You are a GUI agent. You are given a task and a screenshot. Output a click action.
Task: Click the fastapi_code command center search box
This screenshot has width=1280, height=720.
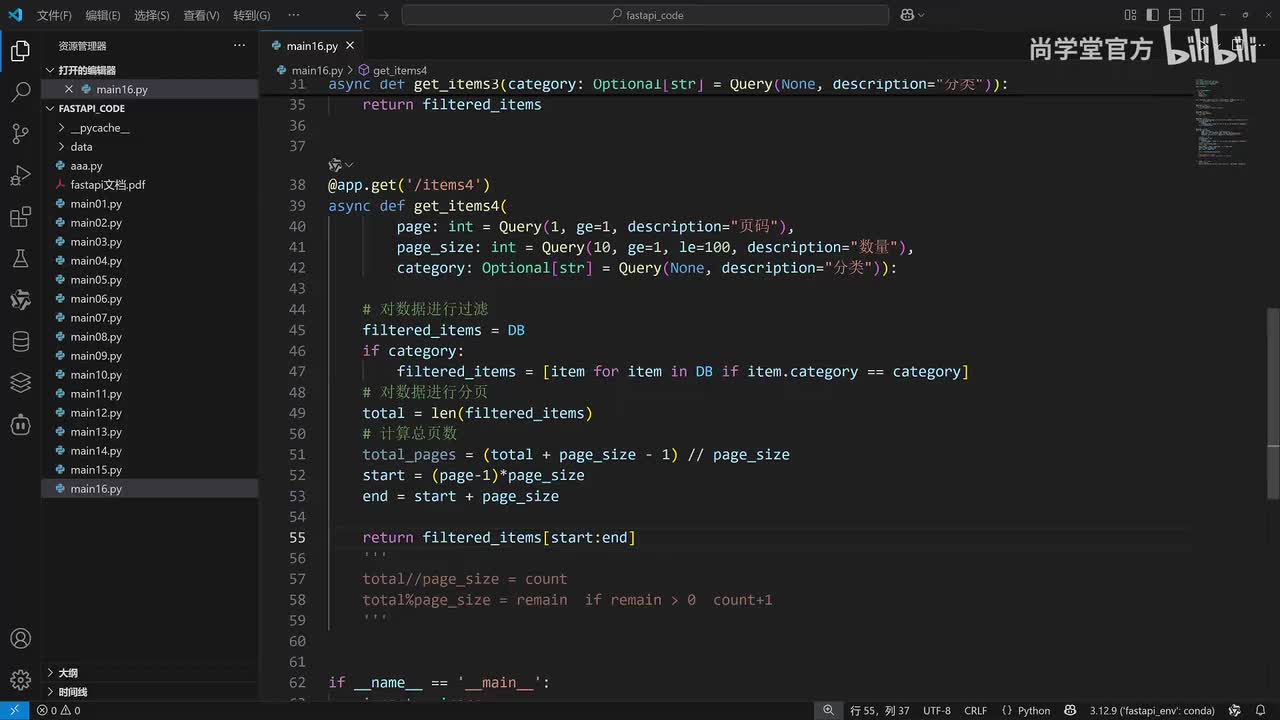click(646, 15)
